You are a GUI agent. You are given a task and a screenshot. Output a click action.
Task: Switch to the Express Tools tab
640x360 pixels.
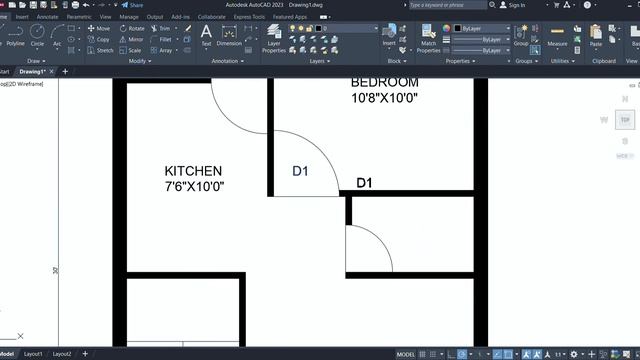[x=249, y=17]
